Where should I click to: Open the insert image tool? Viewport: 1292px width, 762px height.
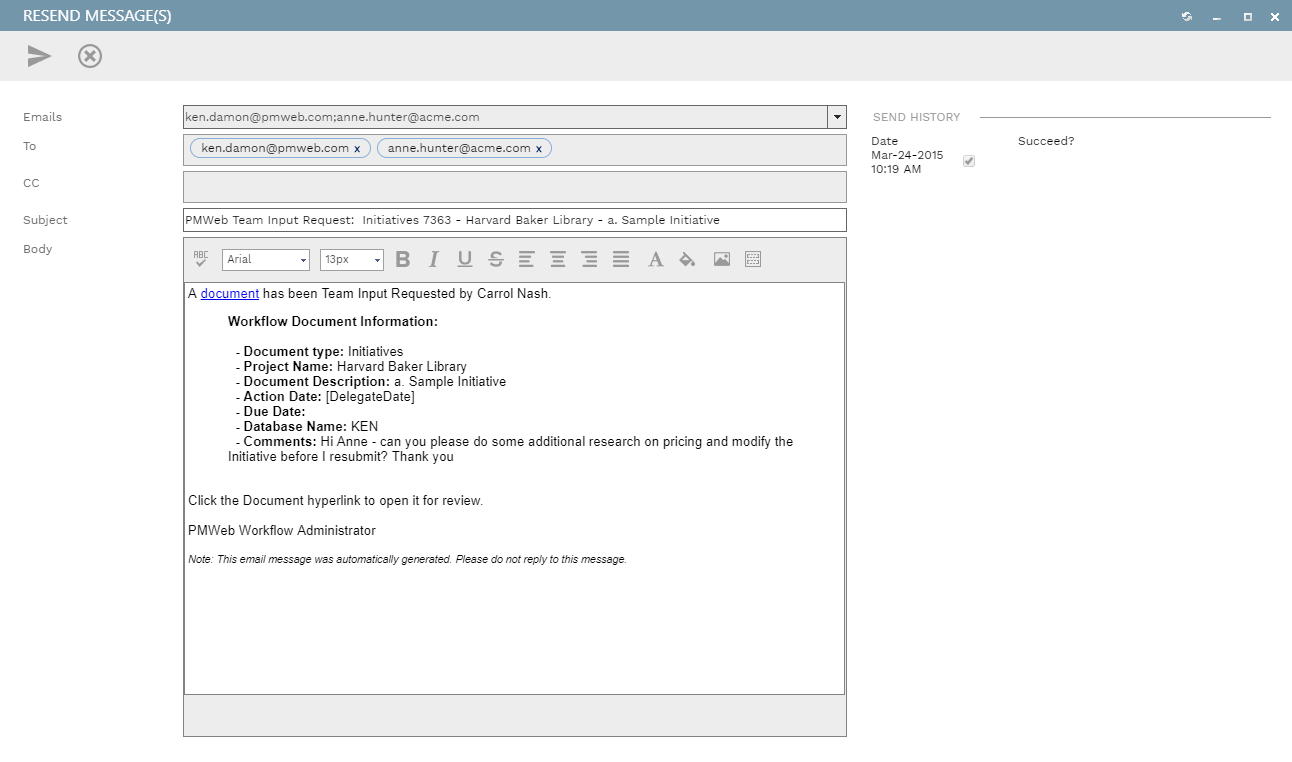coord(722,260)
